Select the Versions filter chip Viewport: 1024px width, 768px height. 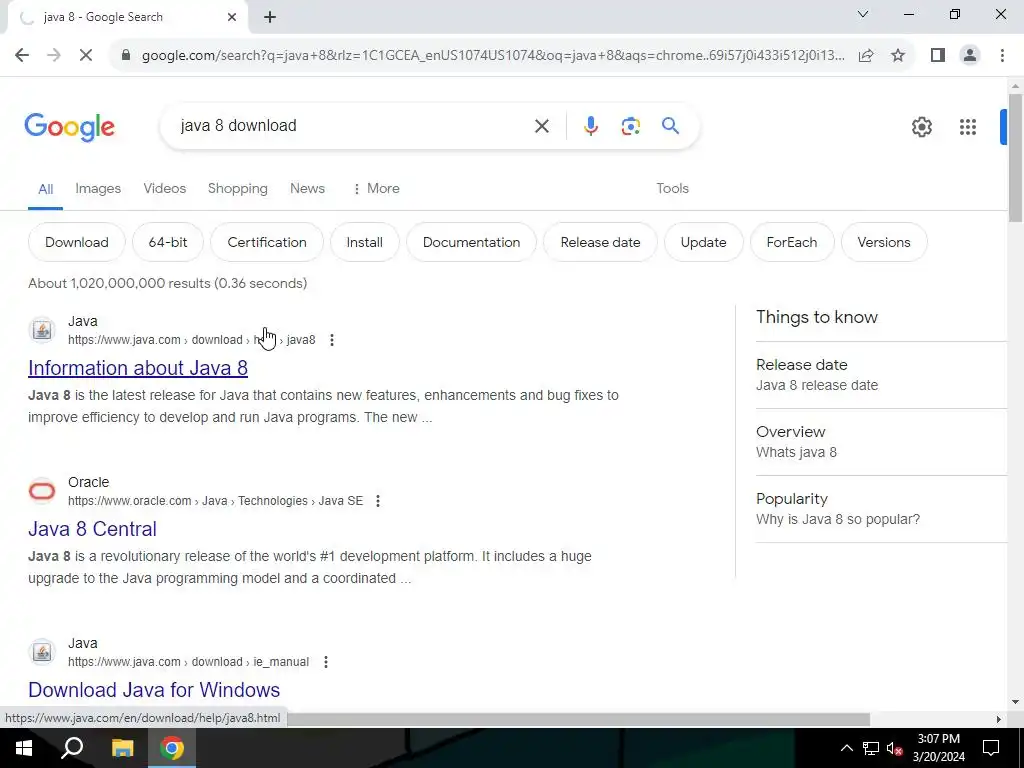(884, 242)
